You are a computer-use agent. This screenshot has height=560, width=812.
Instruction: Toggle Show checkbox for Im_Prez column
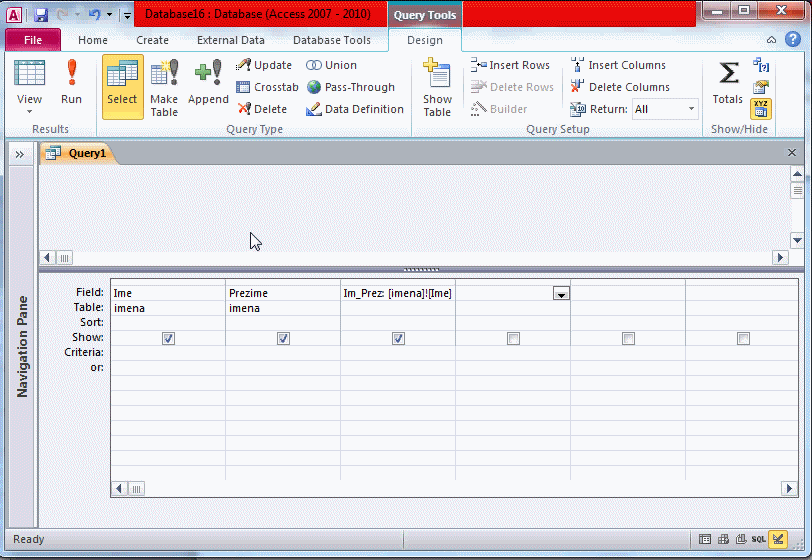398,339
